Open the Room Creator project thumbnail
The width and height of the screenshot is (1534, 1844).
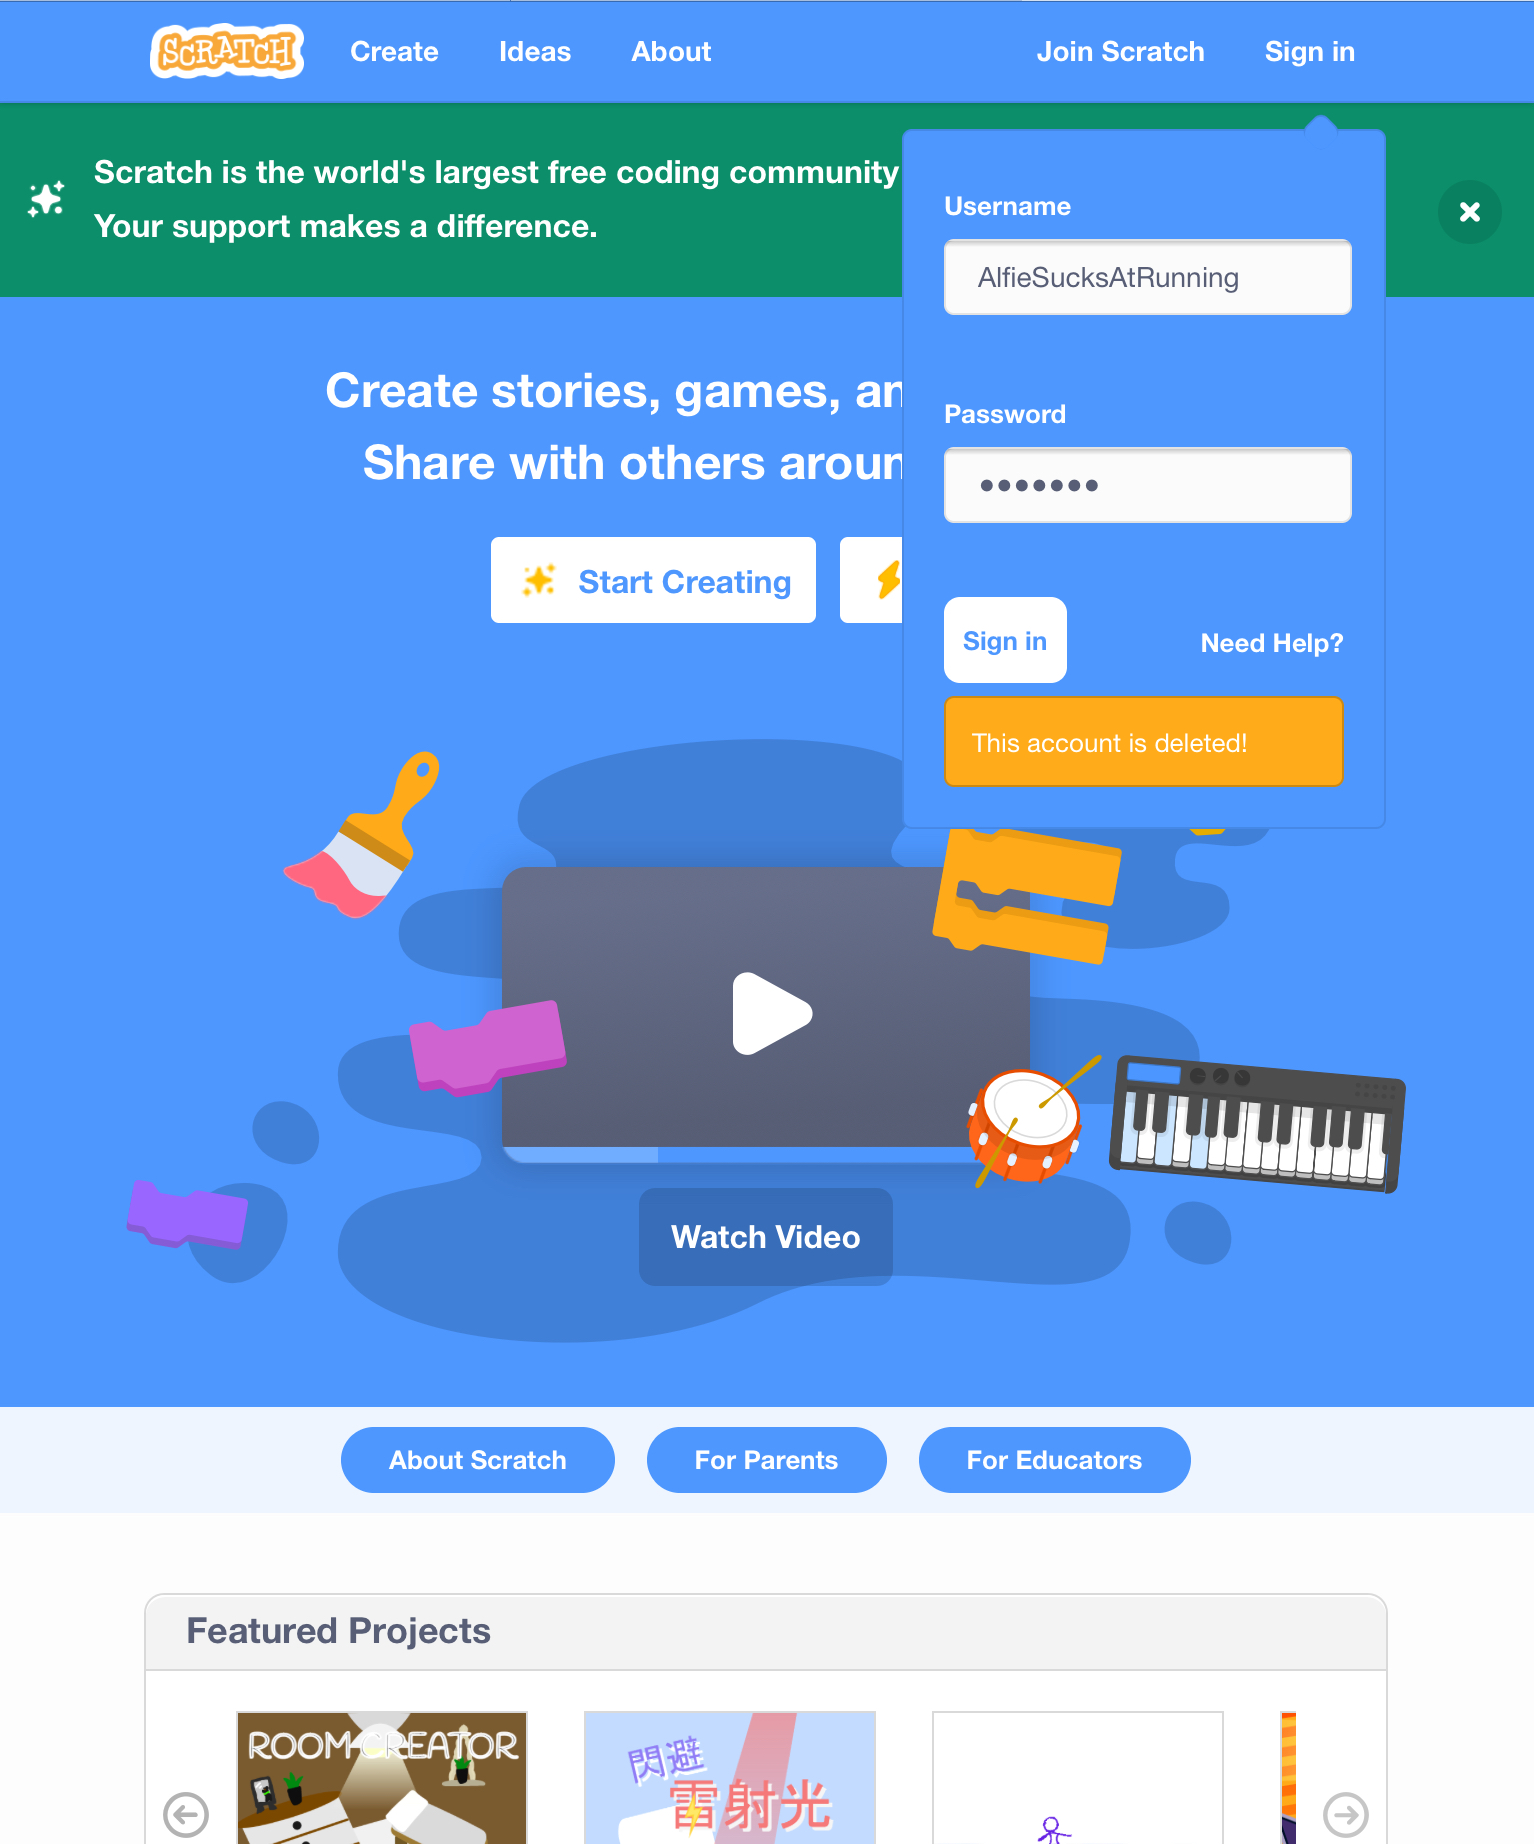click(382, 1777)
